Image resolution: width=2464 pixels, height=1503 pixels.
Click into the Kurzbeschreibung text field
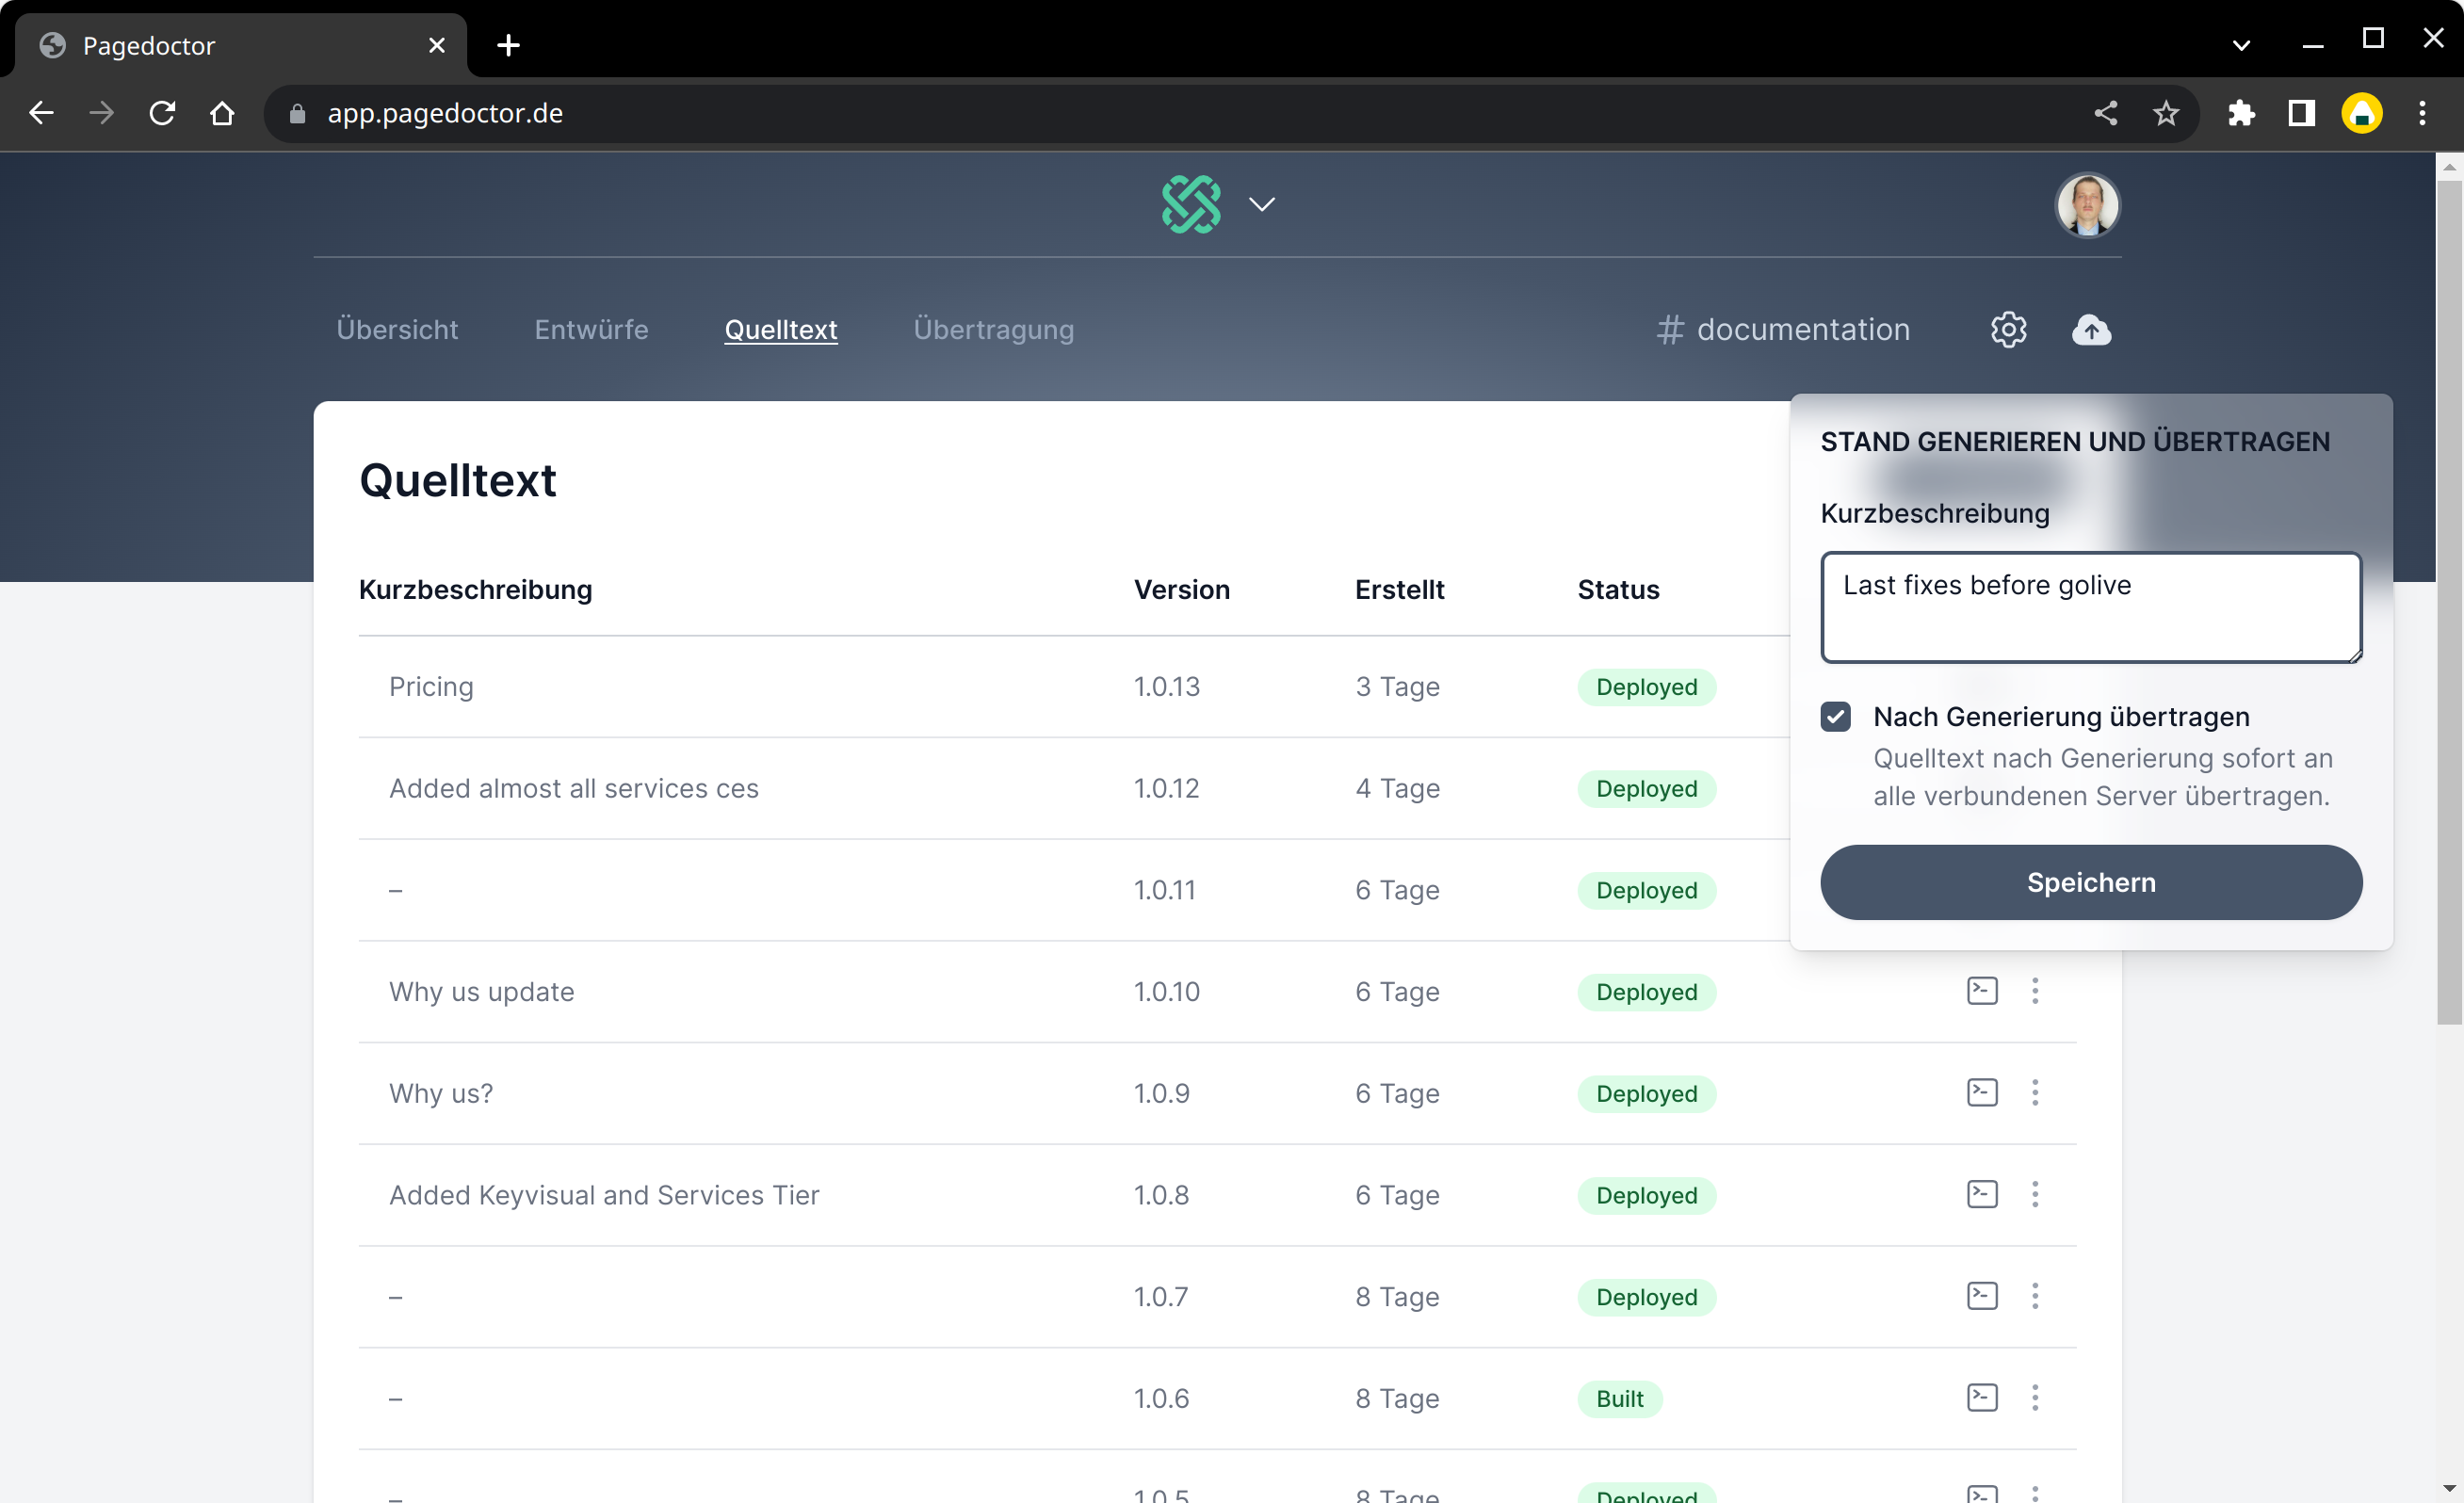pyautogui.click(x=2091, y=607)
